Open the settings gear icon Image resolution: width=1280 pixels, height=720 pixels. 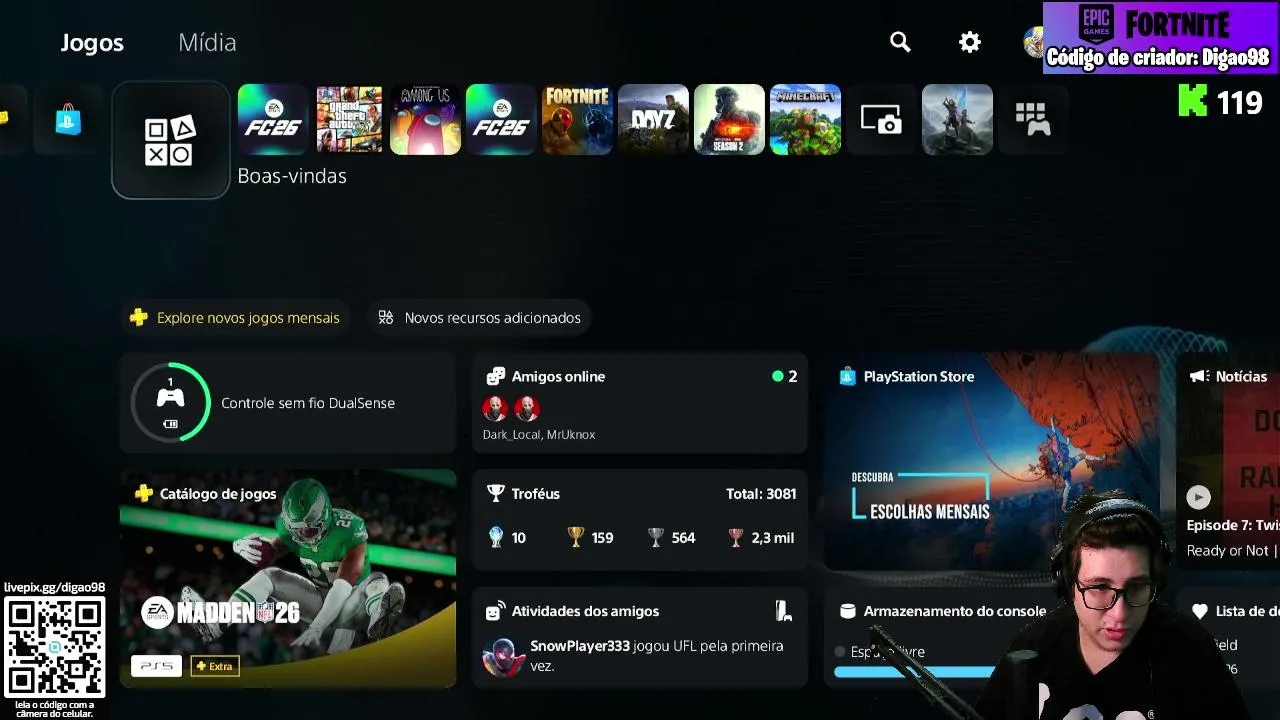[x=970, y=42]
